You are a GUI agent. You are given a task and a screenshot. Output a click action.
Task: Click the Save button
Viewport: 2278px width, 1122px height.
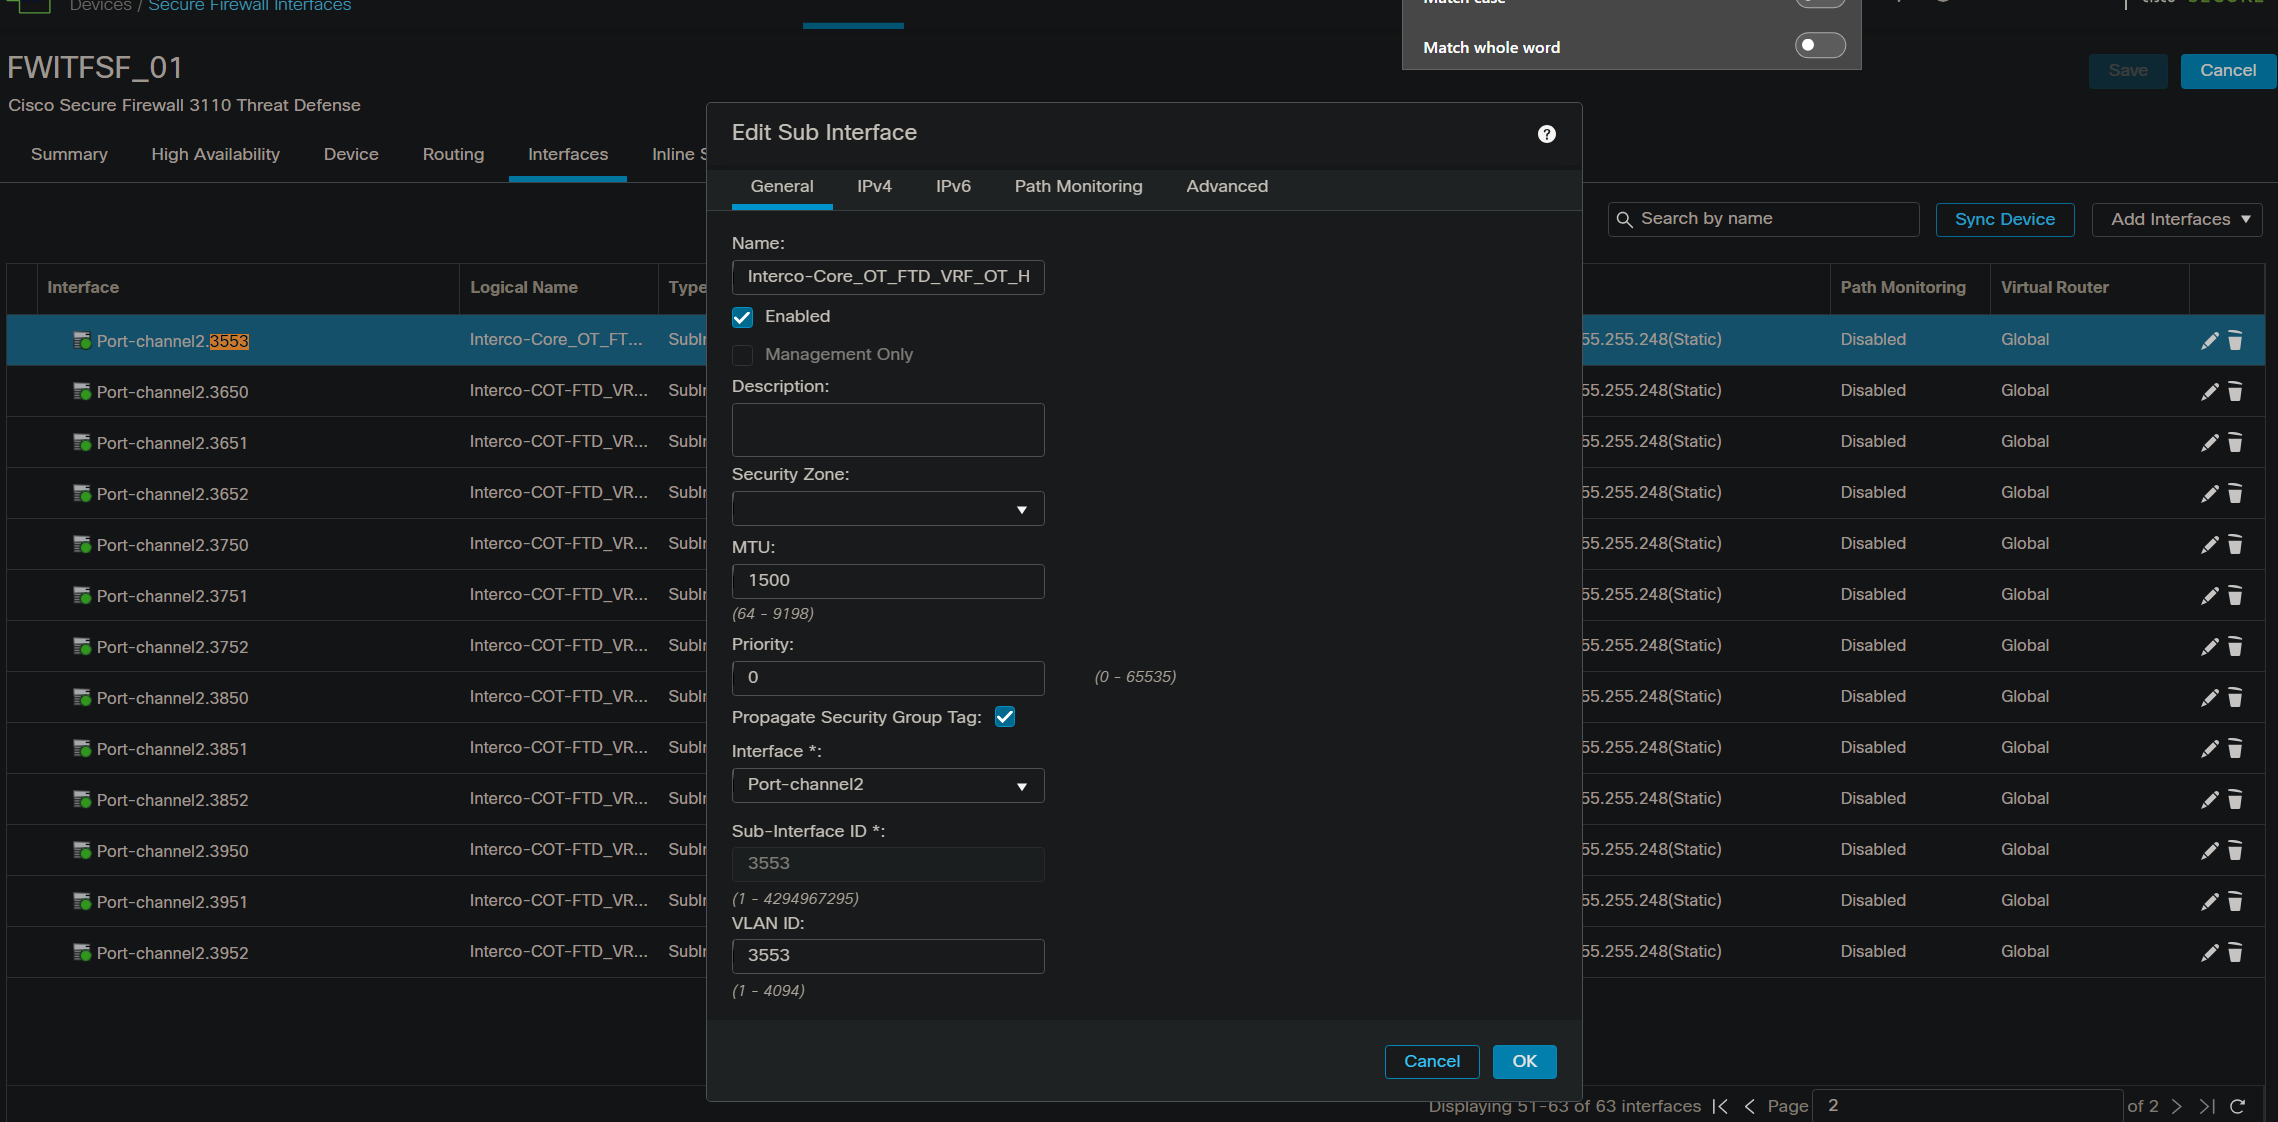tap(2128, 71)
